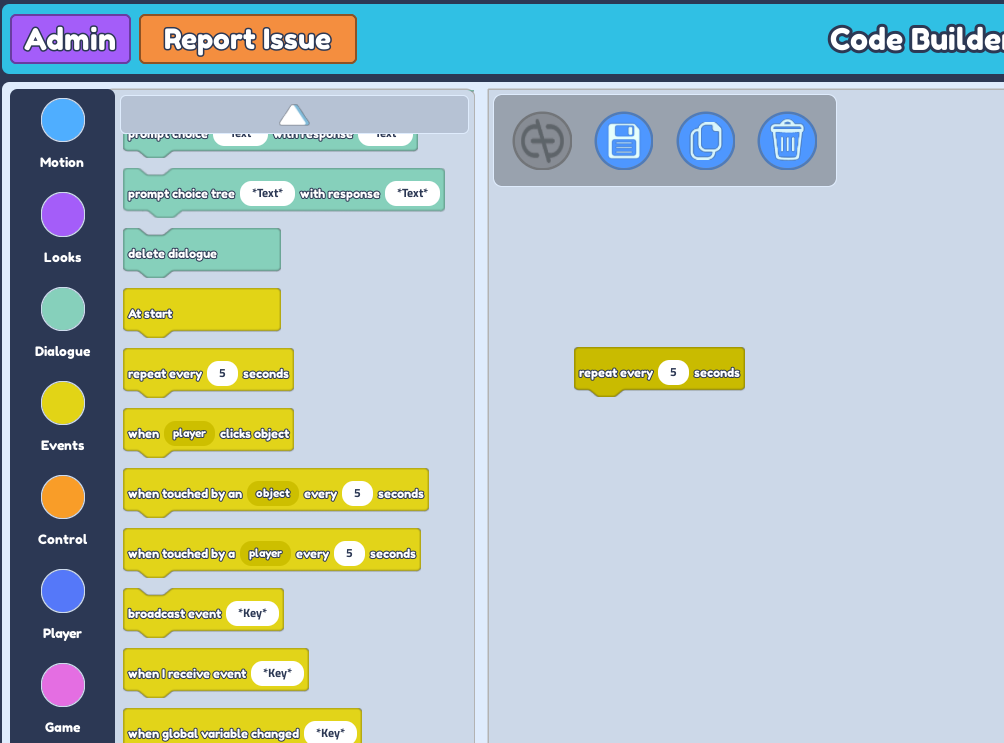Click the Admin button

(x=69, y=39)
